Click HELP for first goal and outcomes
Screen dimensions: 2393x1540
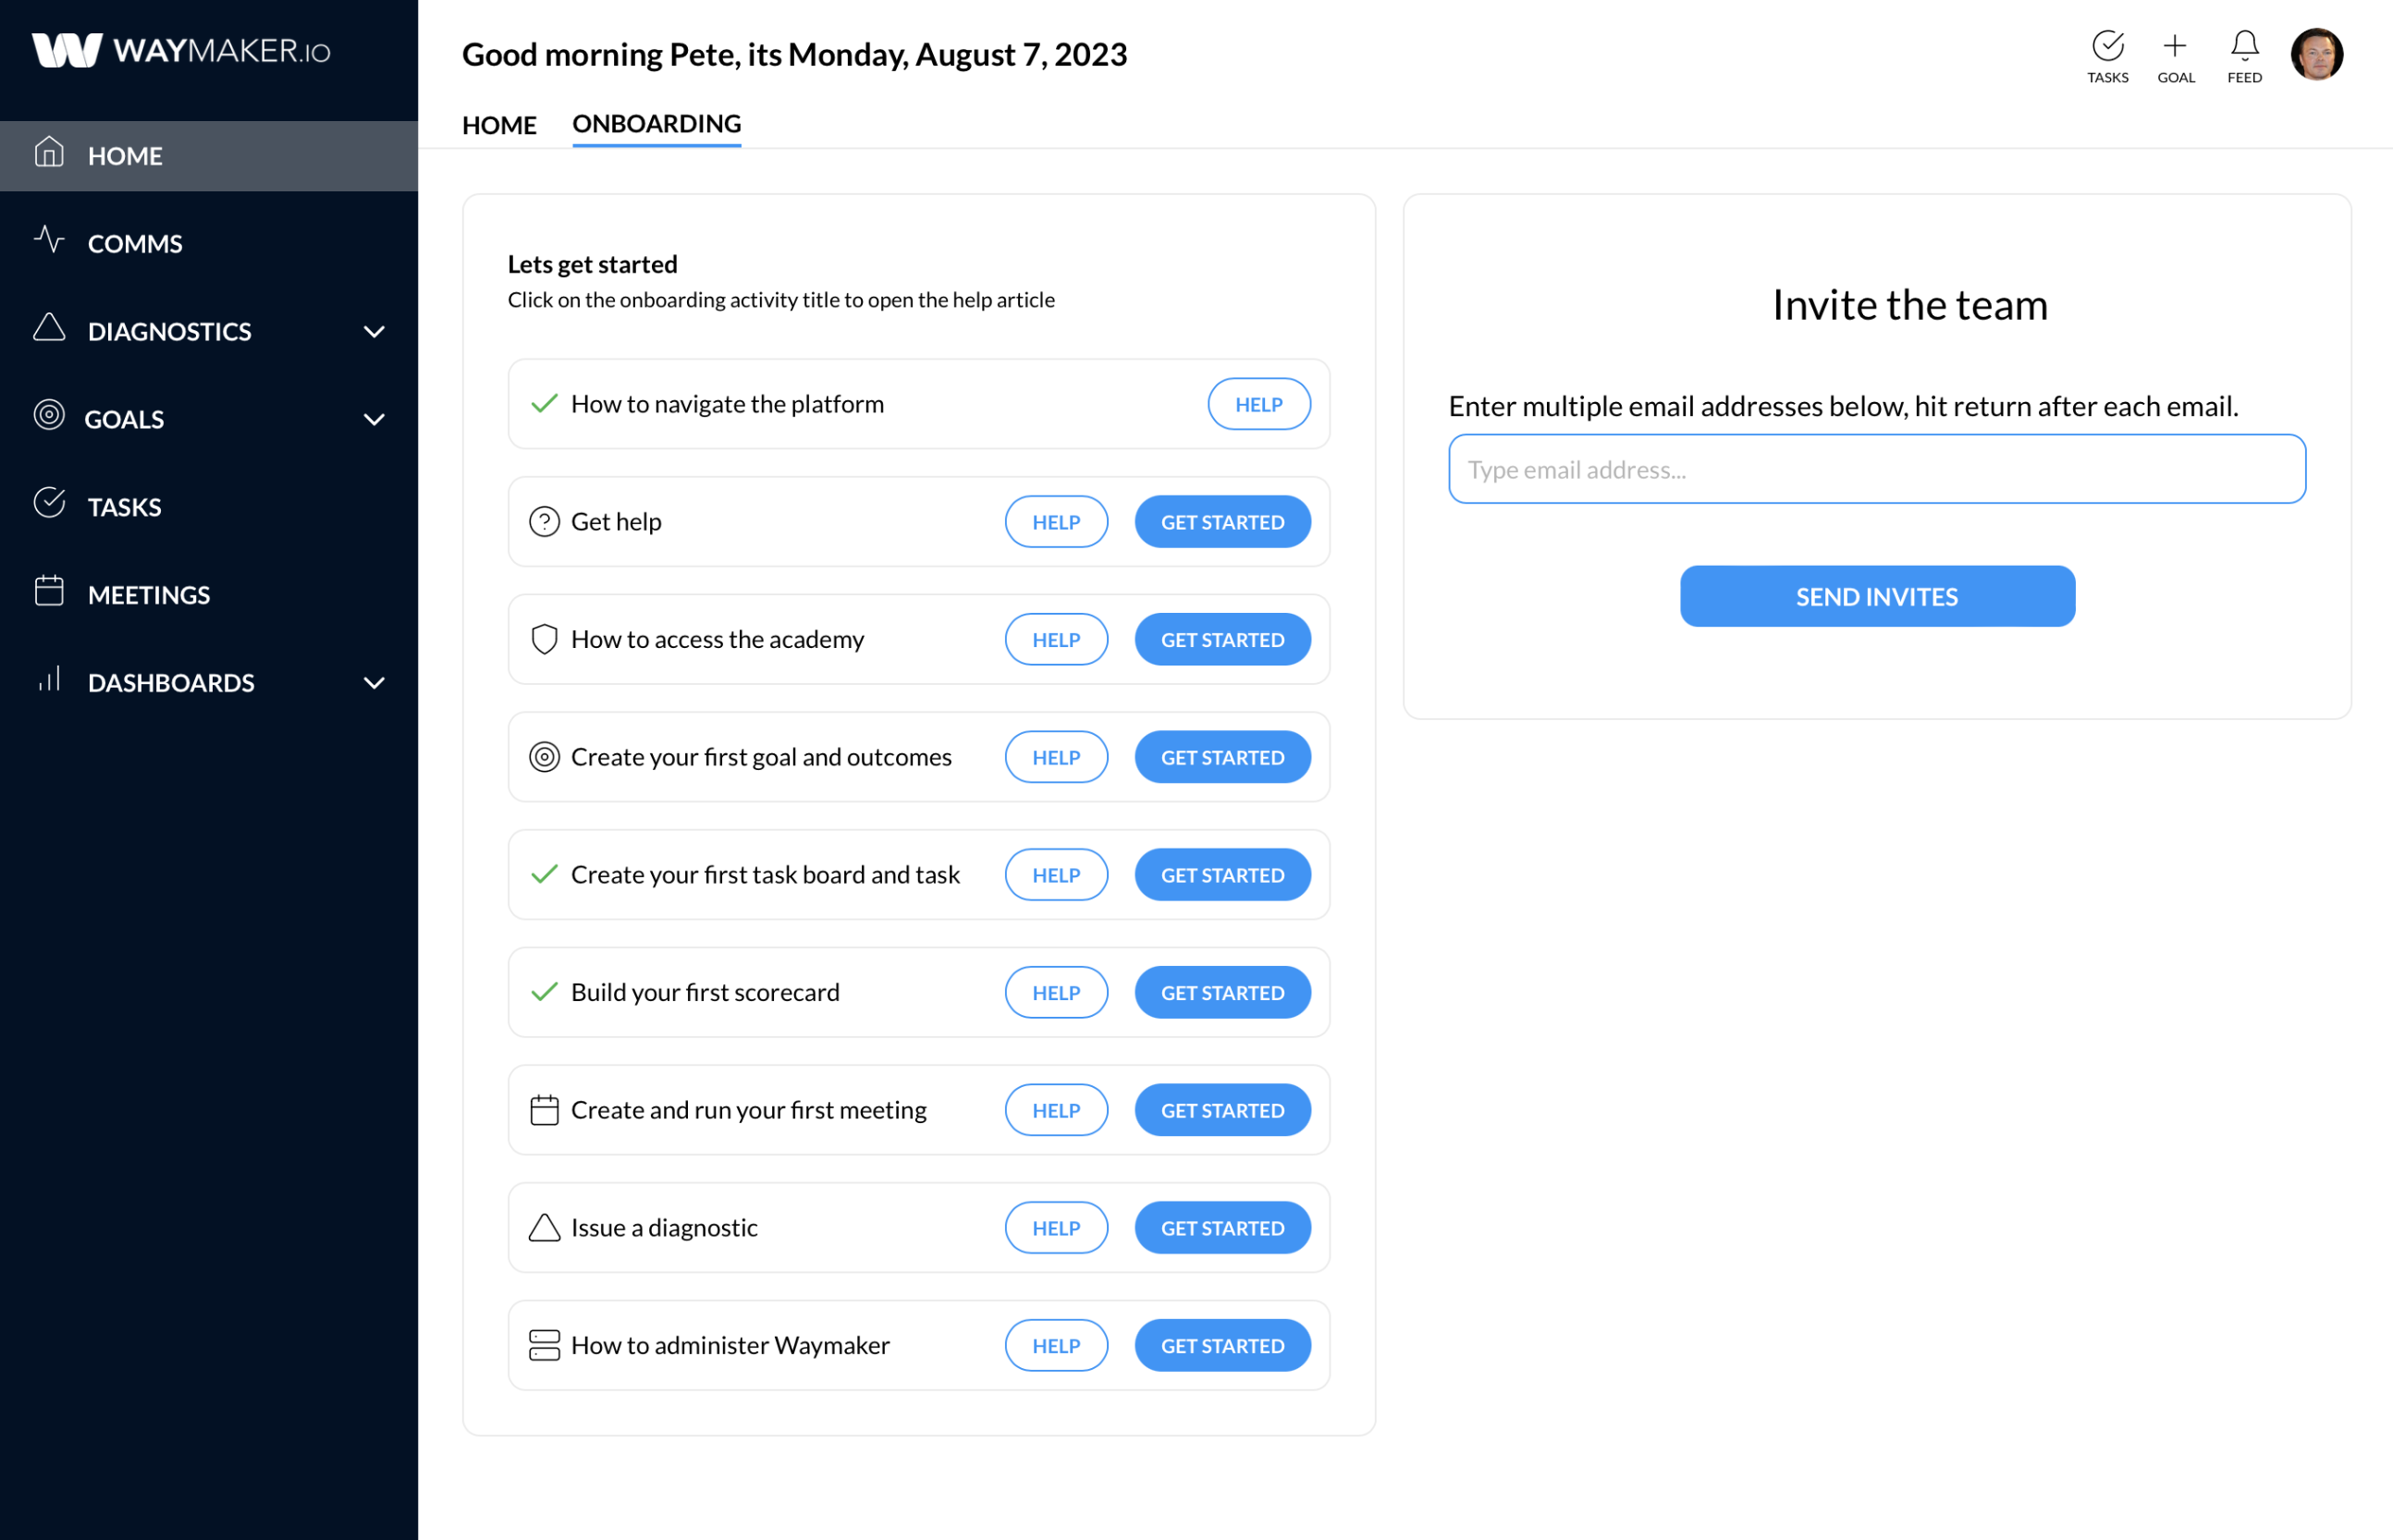click(1056, 757)
